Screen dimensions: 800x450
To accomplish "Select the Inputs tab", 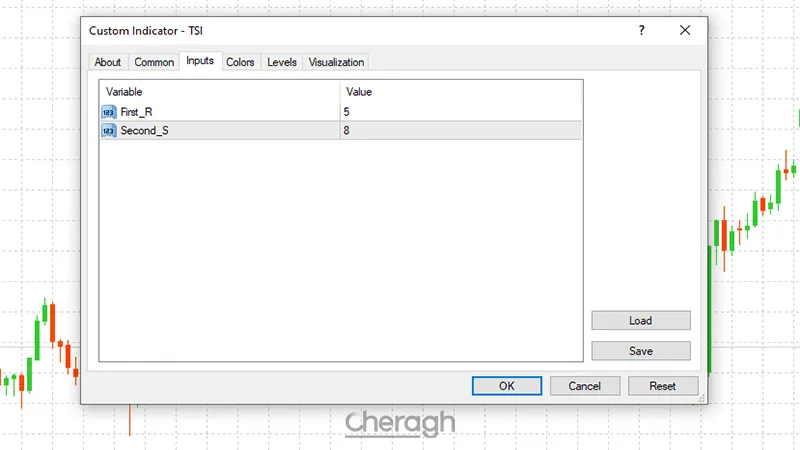I will [200, 61].
